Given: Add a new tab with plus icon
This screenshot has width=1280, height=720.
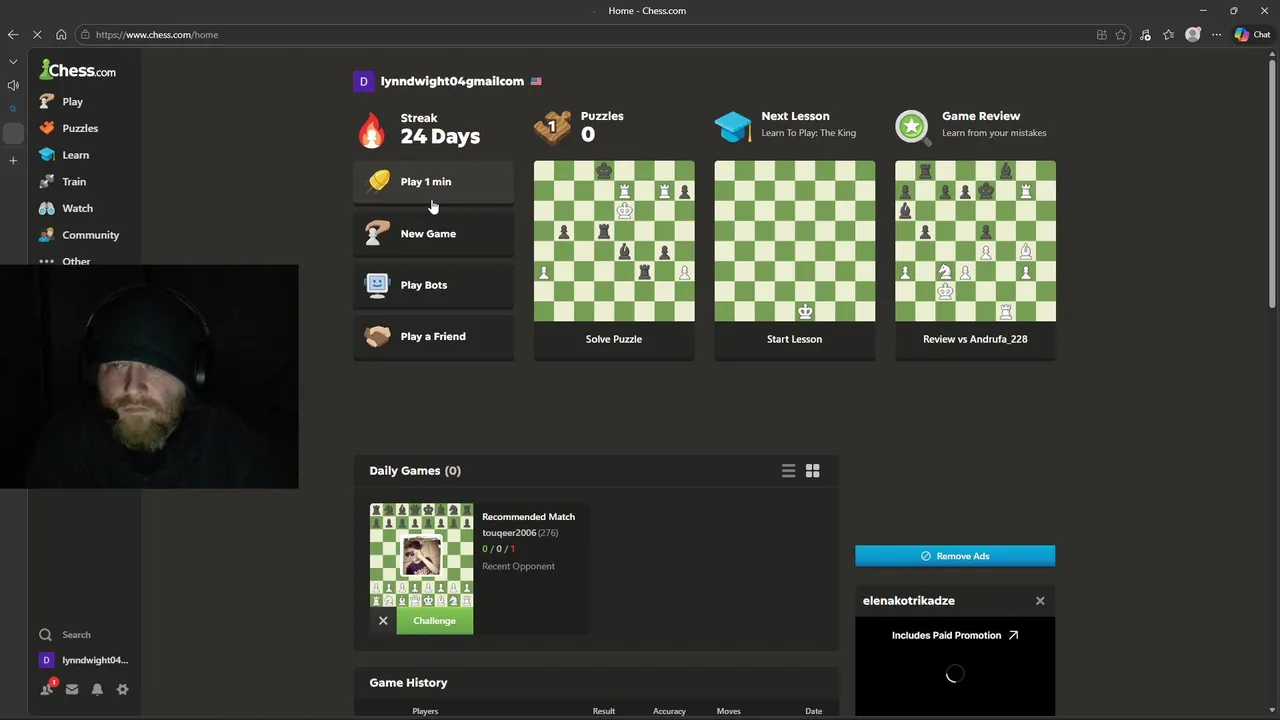Looking at the screenshot, I should tap(13, 160).
